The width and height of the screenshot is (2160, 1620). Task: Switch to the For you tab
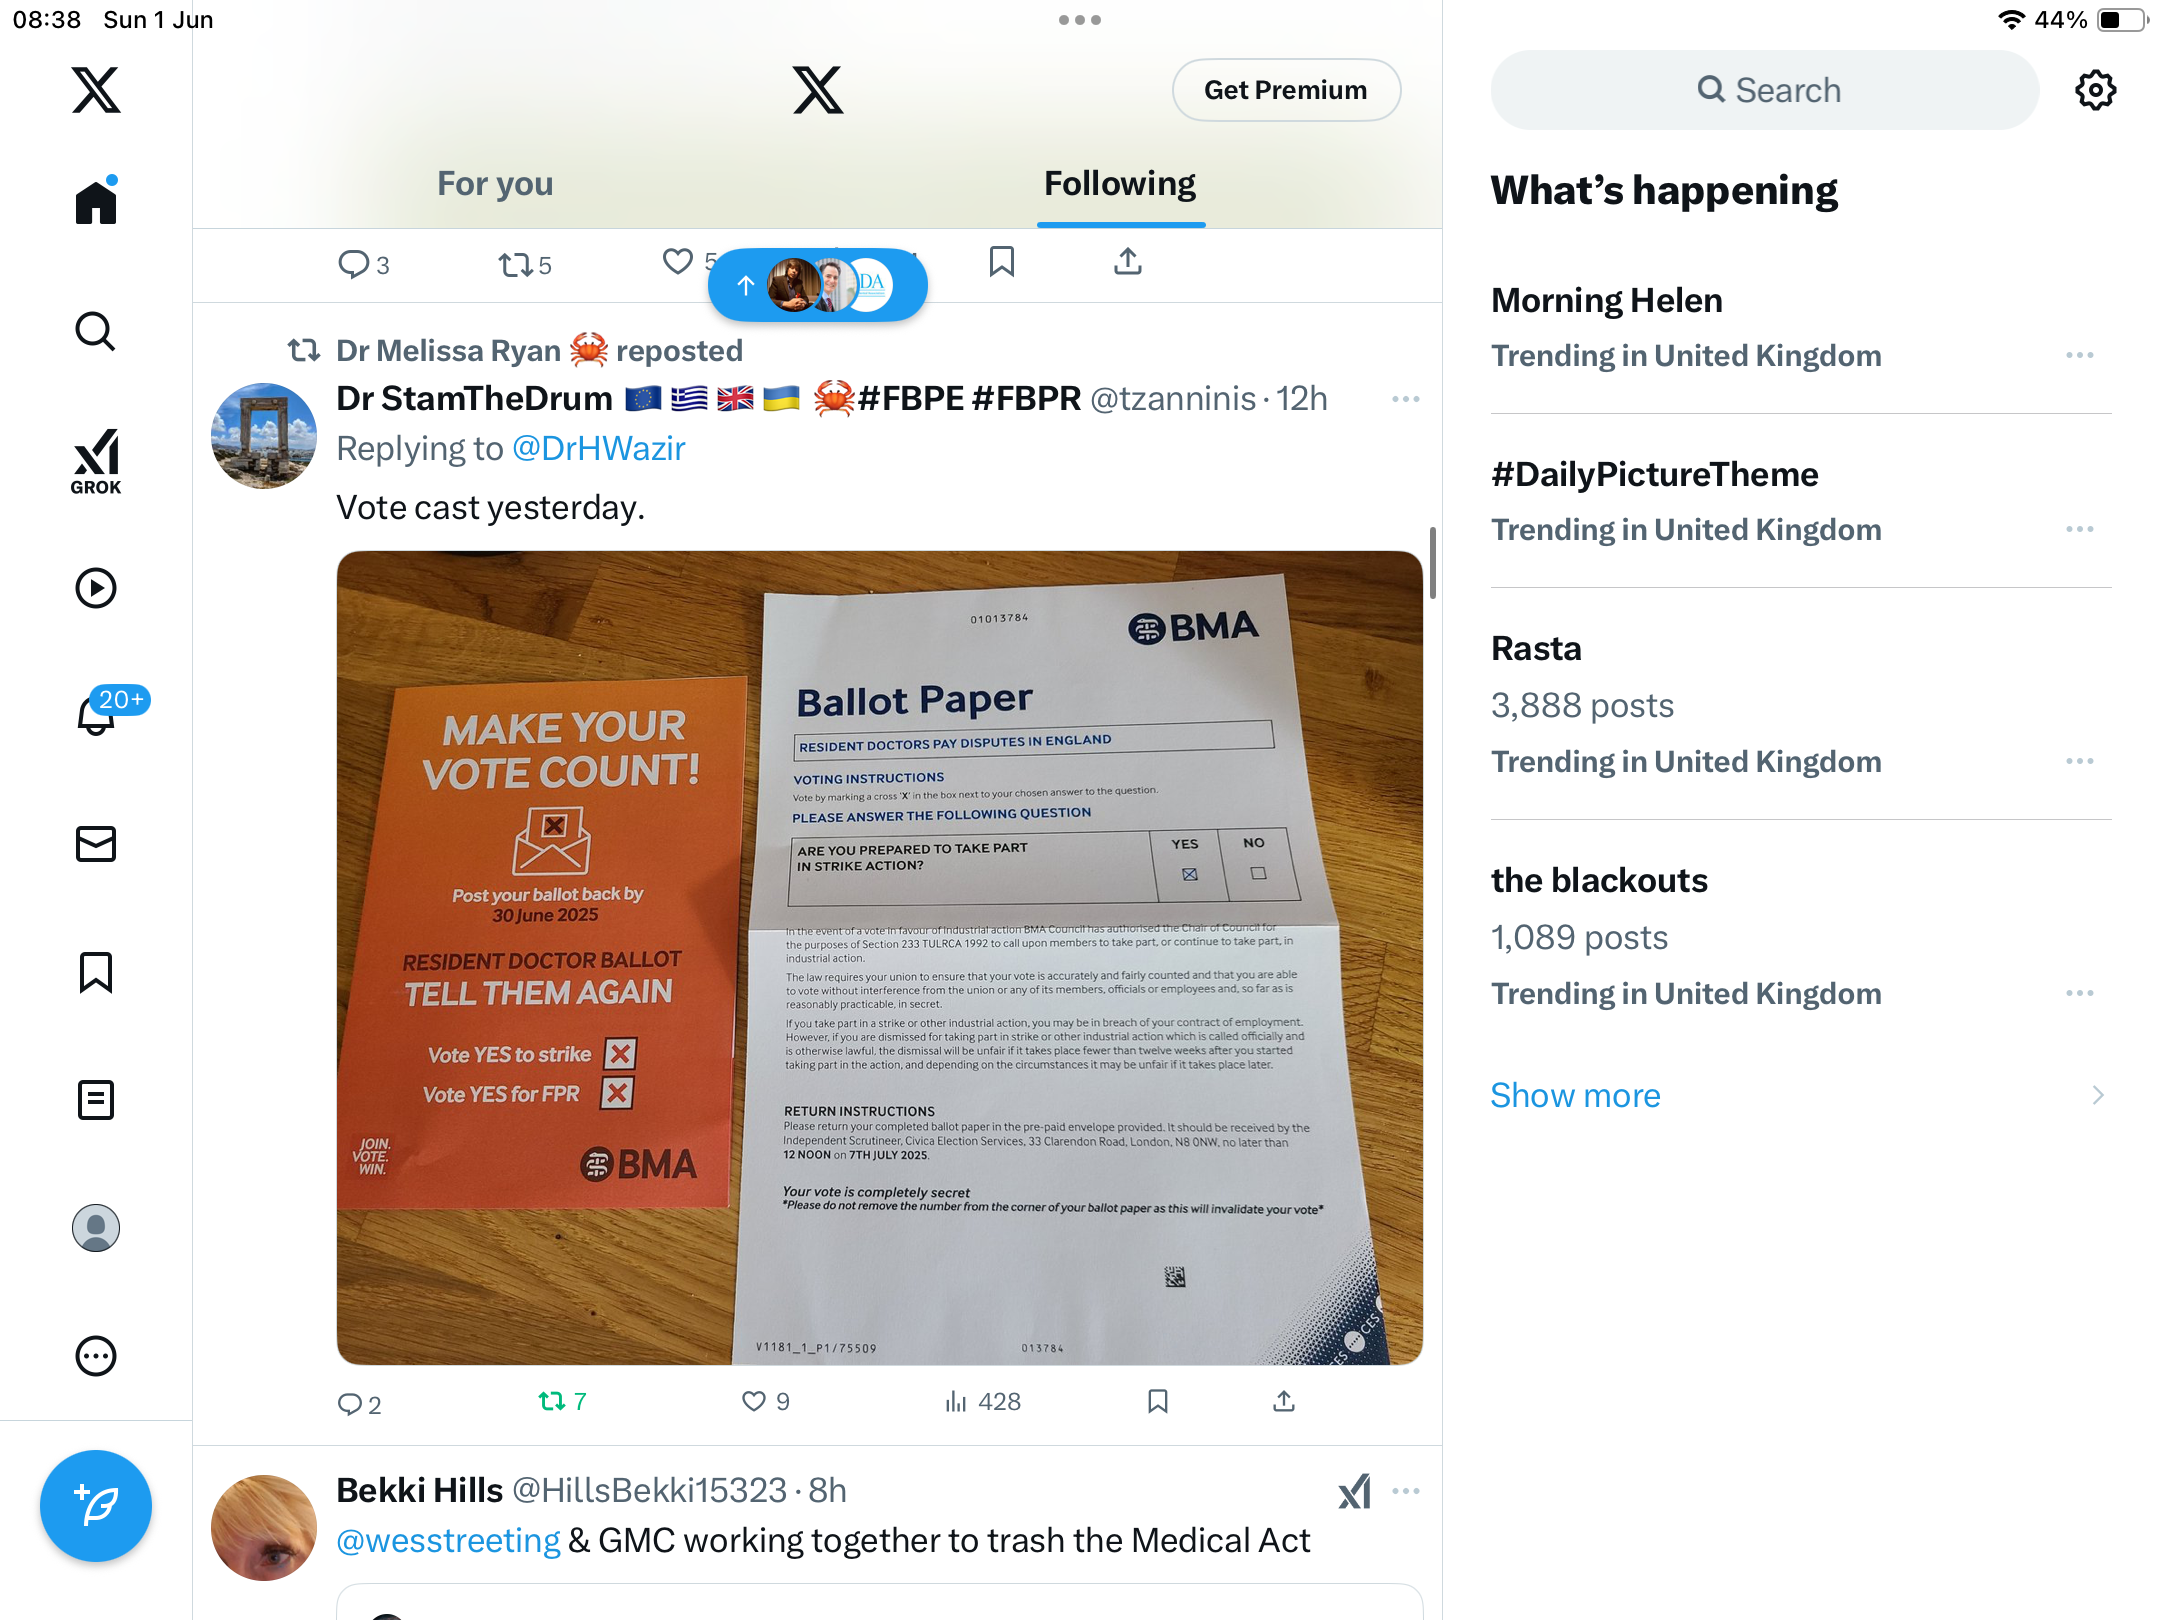[x=495, y=184]
